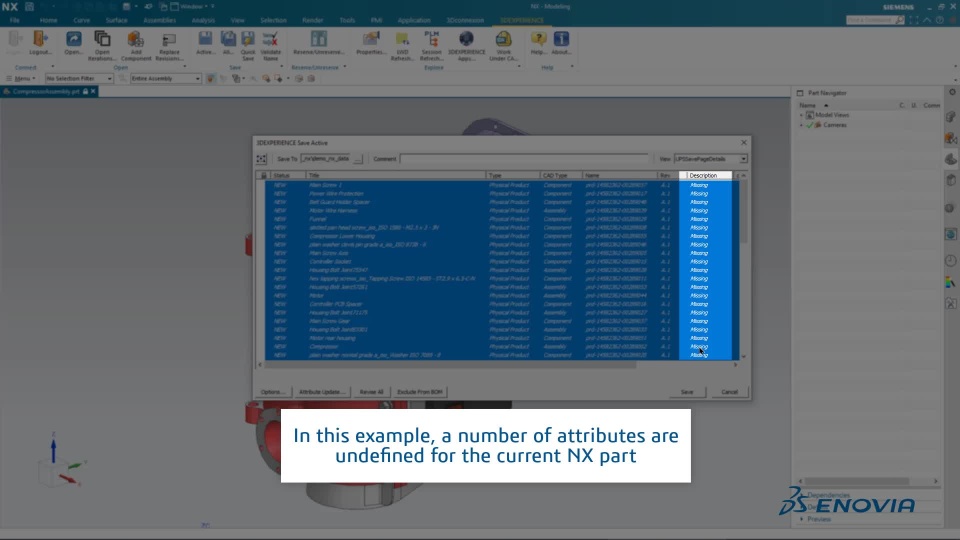Click the Replace Revisions icon
The image size is (960, 540).
pos(168,40)
